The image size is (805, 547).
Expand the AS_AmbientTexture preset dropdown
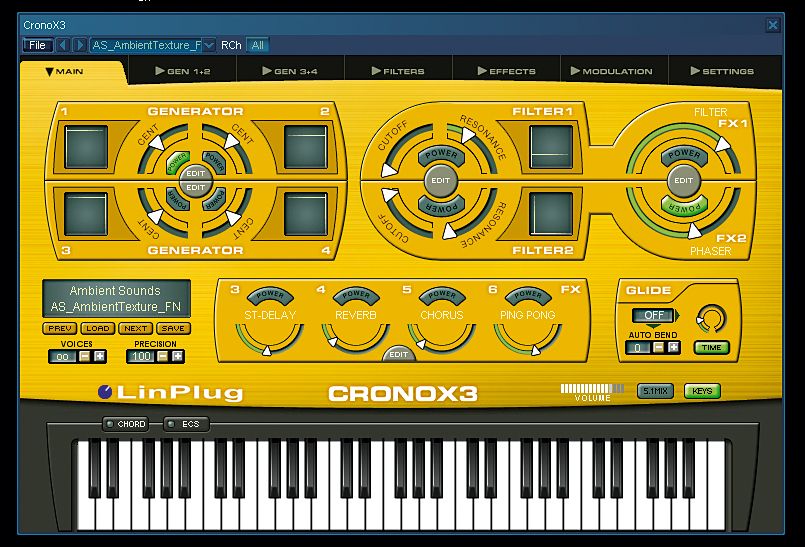point(209,45)
